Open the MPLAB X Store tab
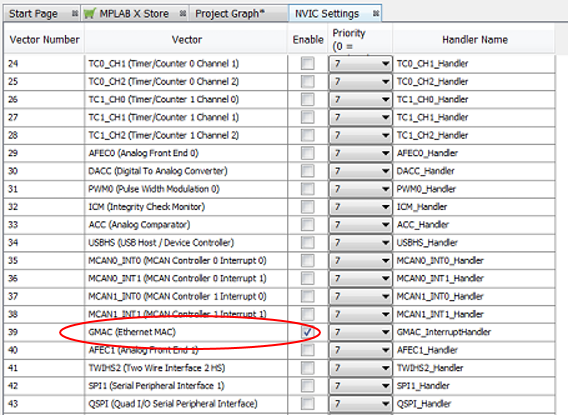568x415 pixels. tap(134, 14)
